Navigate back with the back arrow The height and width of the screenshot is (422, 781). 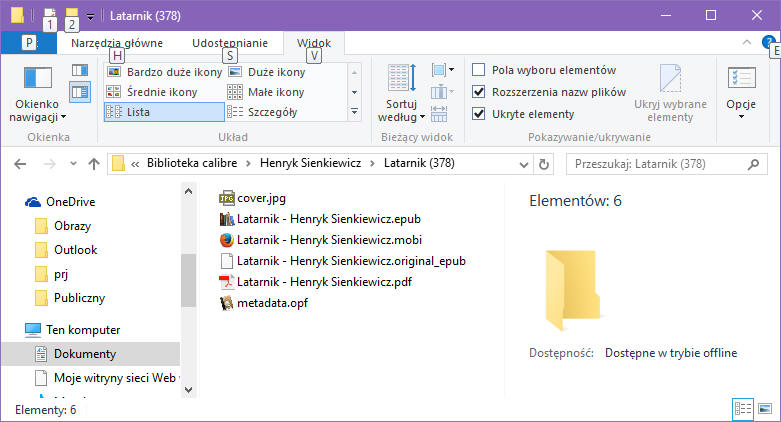pyautogui.click(x=20, y=164)
